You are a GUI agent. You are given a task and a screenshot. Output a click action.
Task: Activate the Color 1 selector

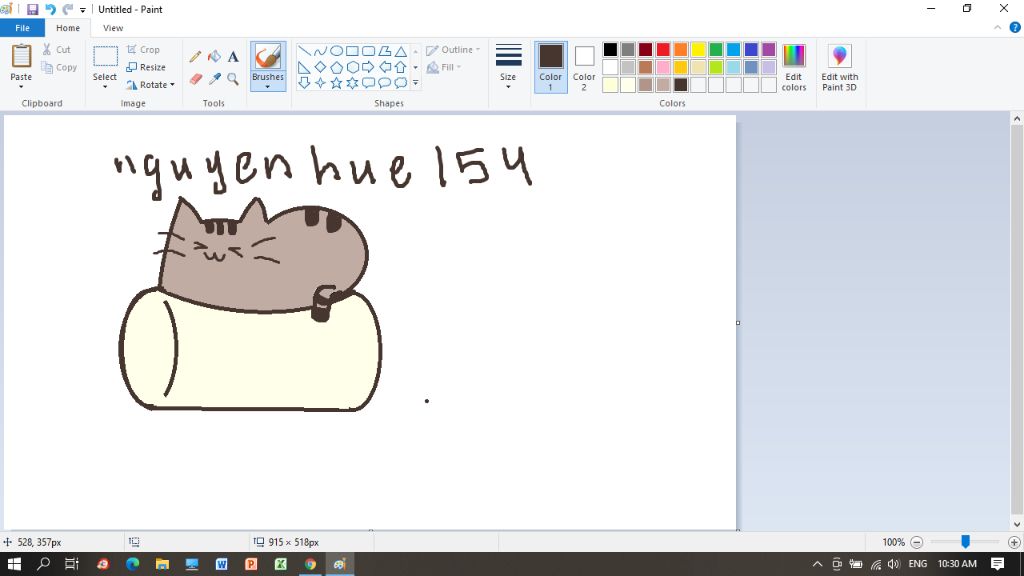click(551, 67)
